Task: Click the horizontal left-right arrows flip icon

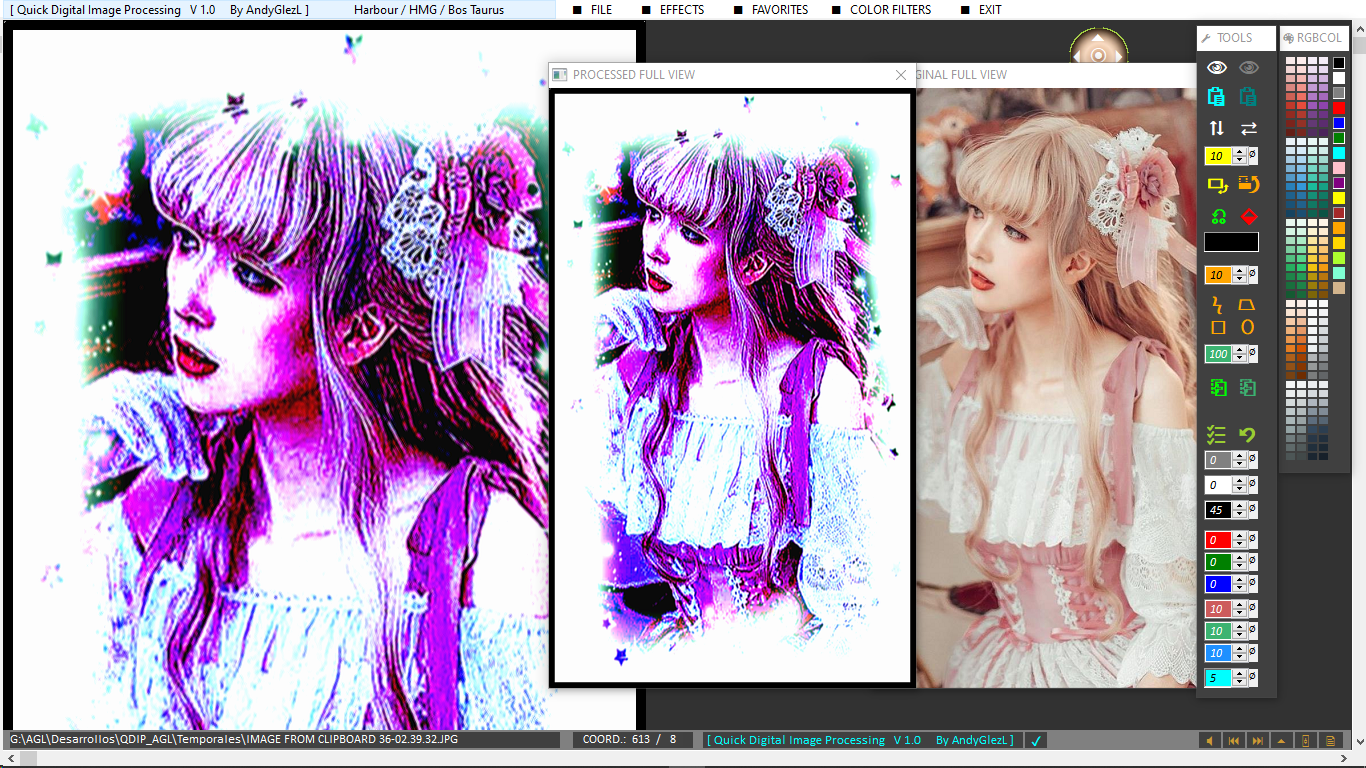Action: tap(1248, 128)
